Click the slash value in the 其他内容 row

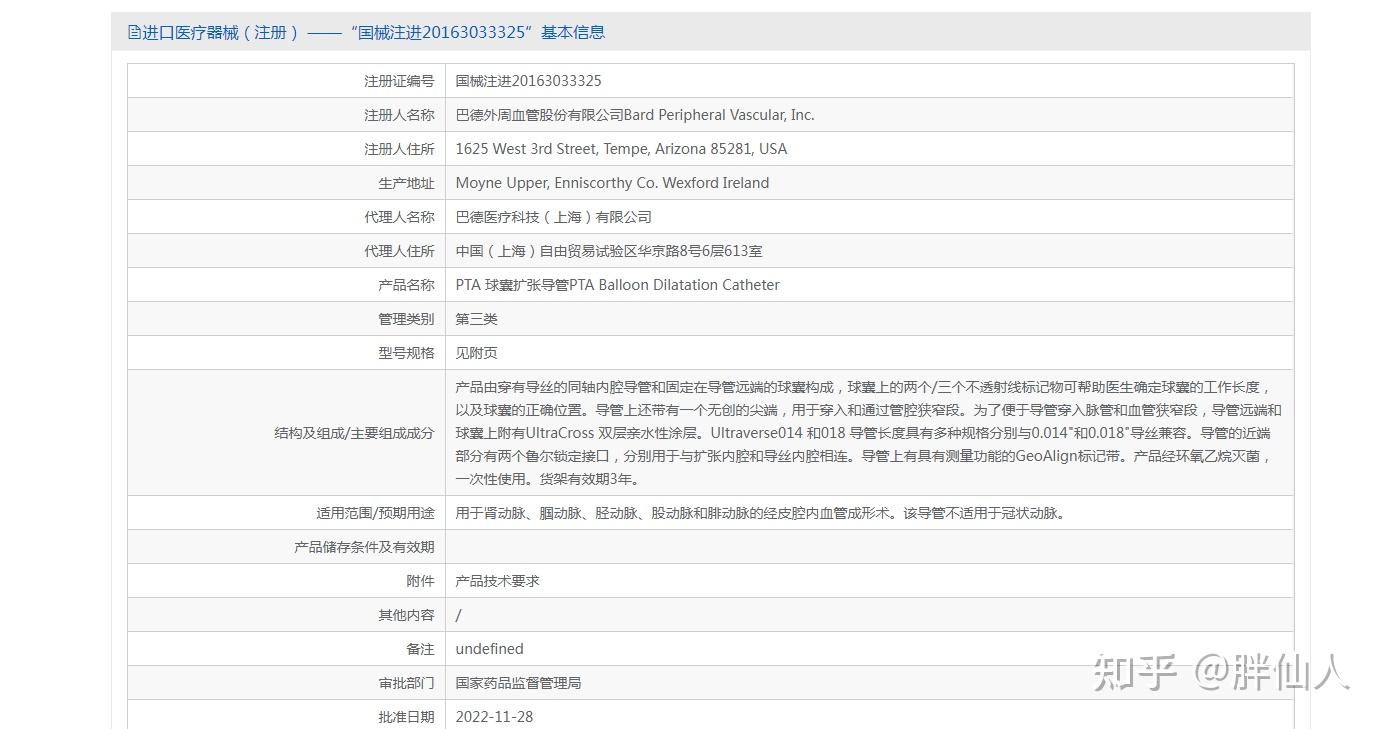coord(459,615)
